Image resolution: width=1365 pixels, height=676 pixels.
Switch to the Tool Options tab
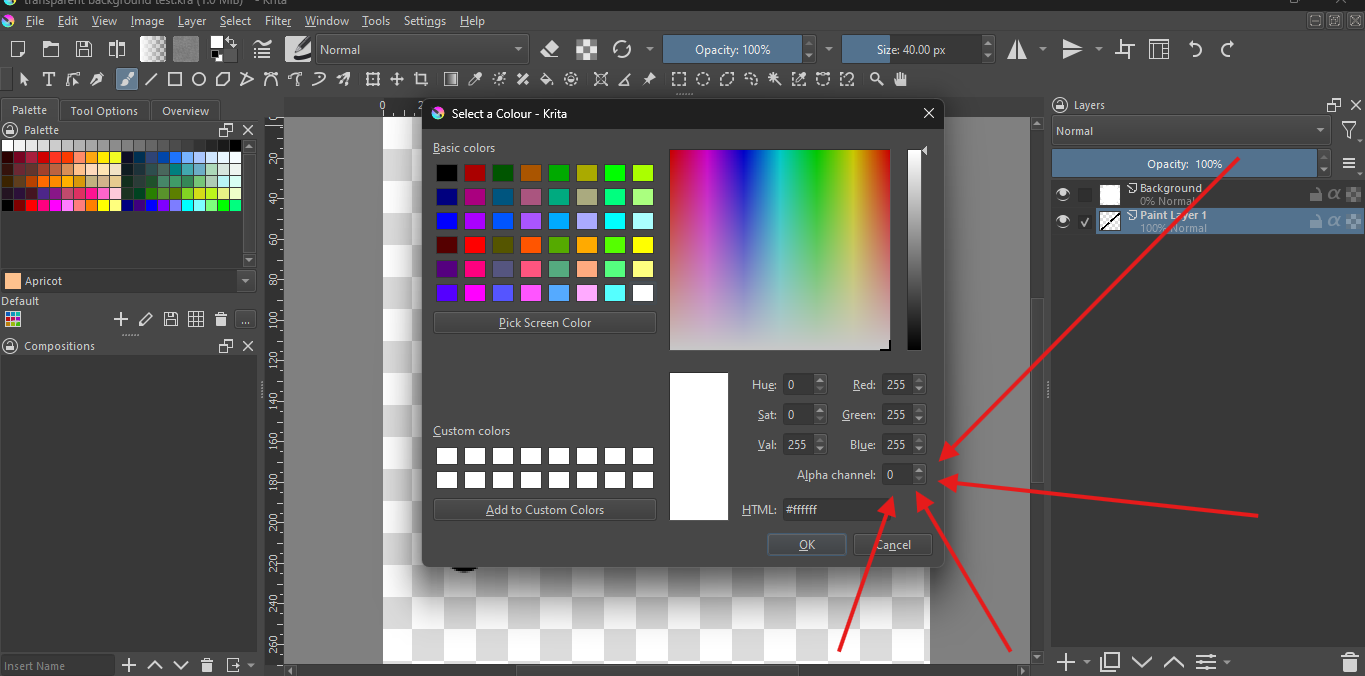[x=104, y=111]
